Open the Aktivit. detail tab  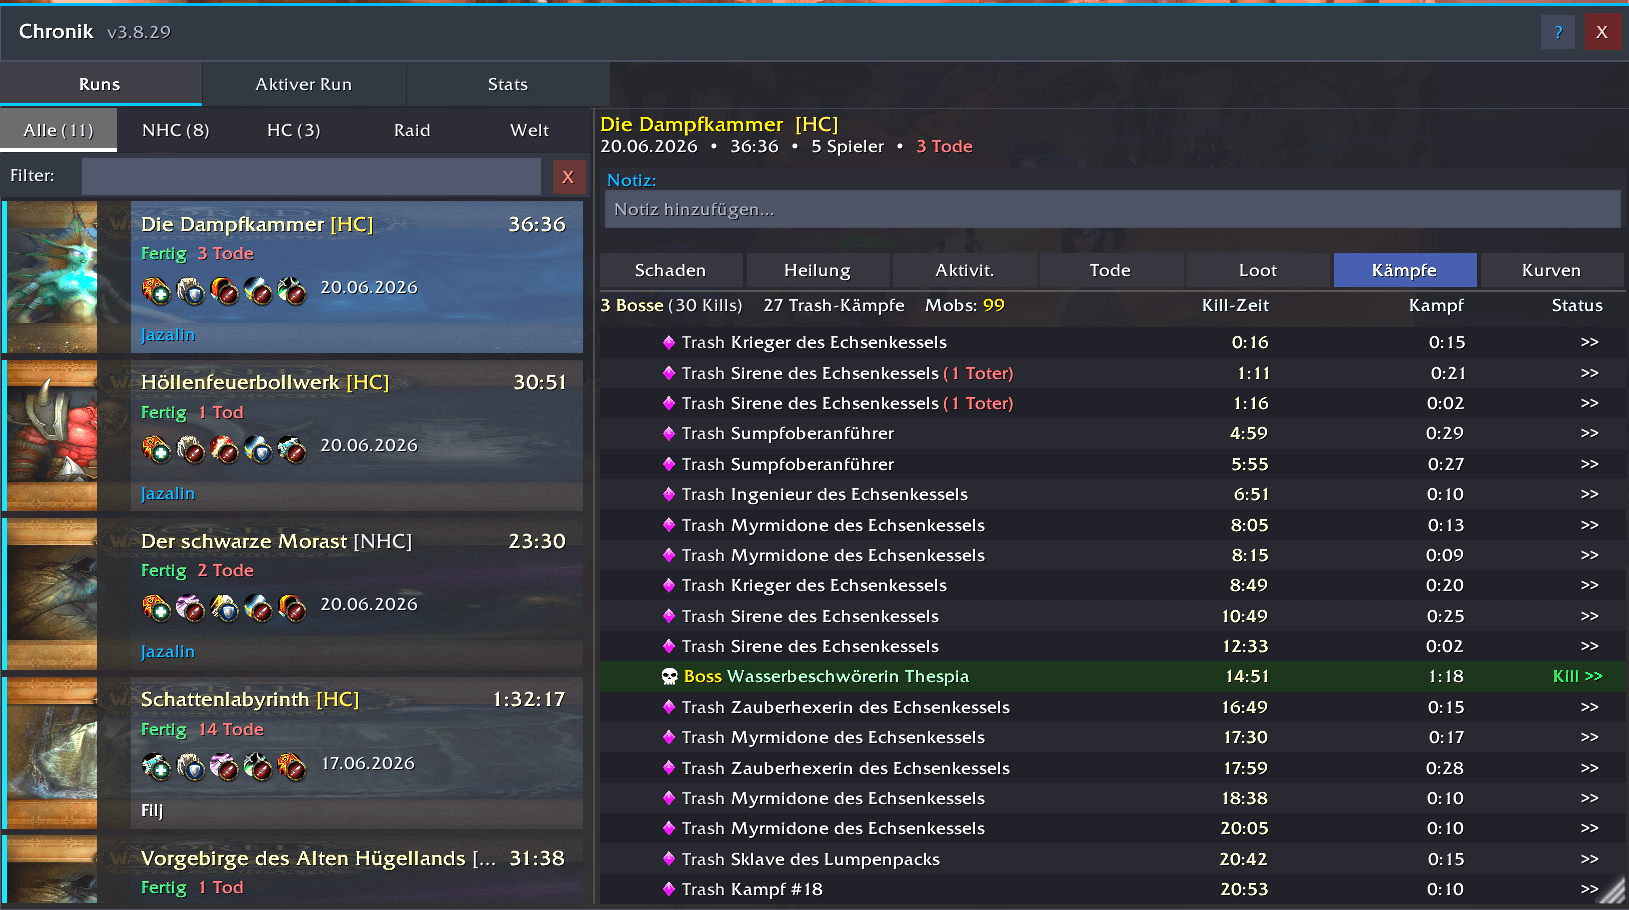coord(965,270)
